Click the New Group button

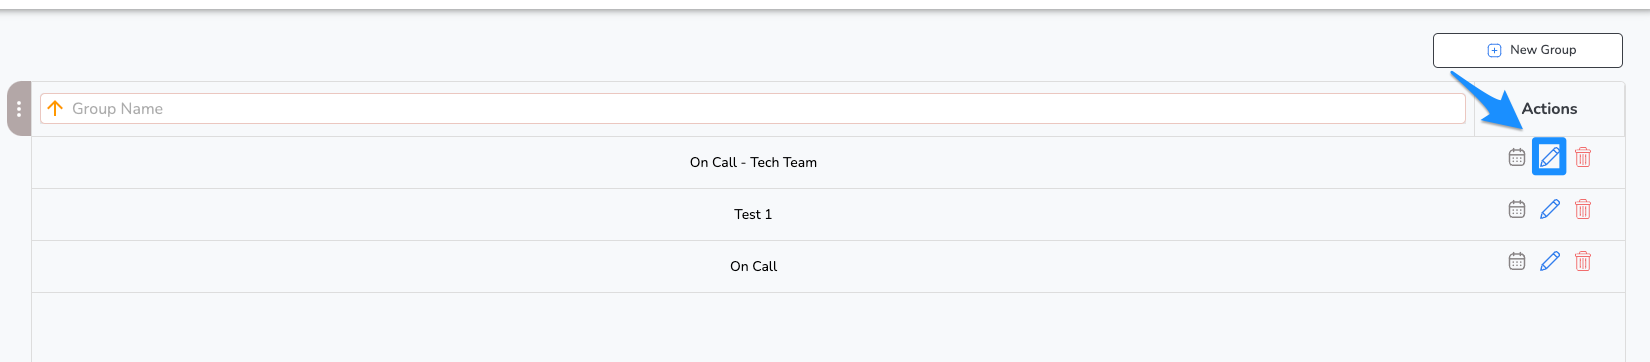(1528, 50)
